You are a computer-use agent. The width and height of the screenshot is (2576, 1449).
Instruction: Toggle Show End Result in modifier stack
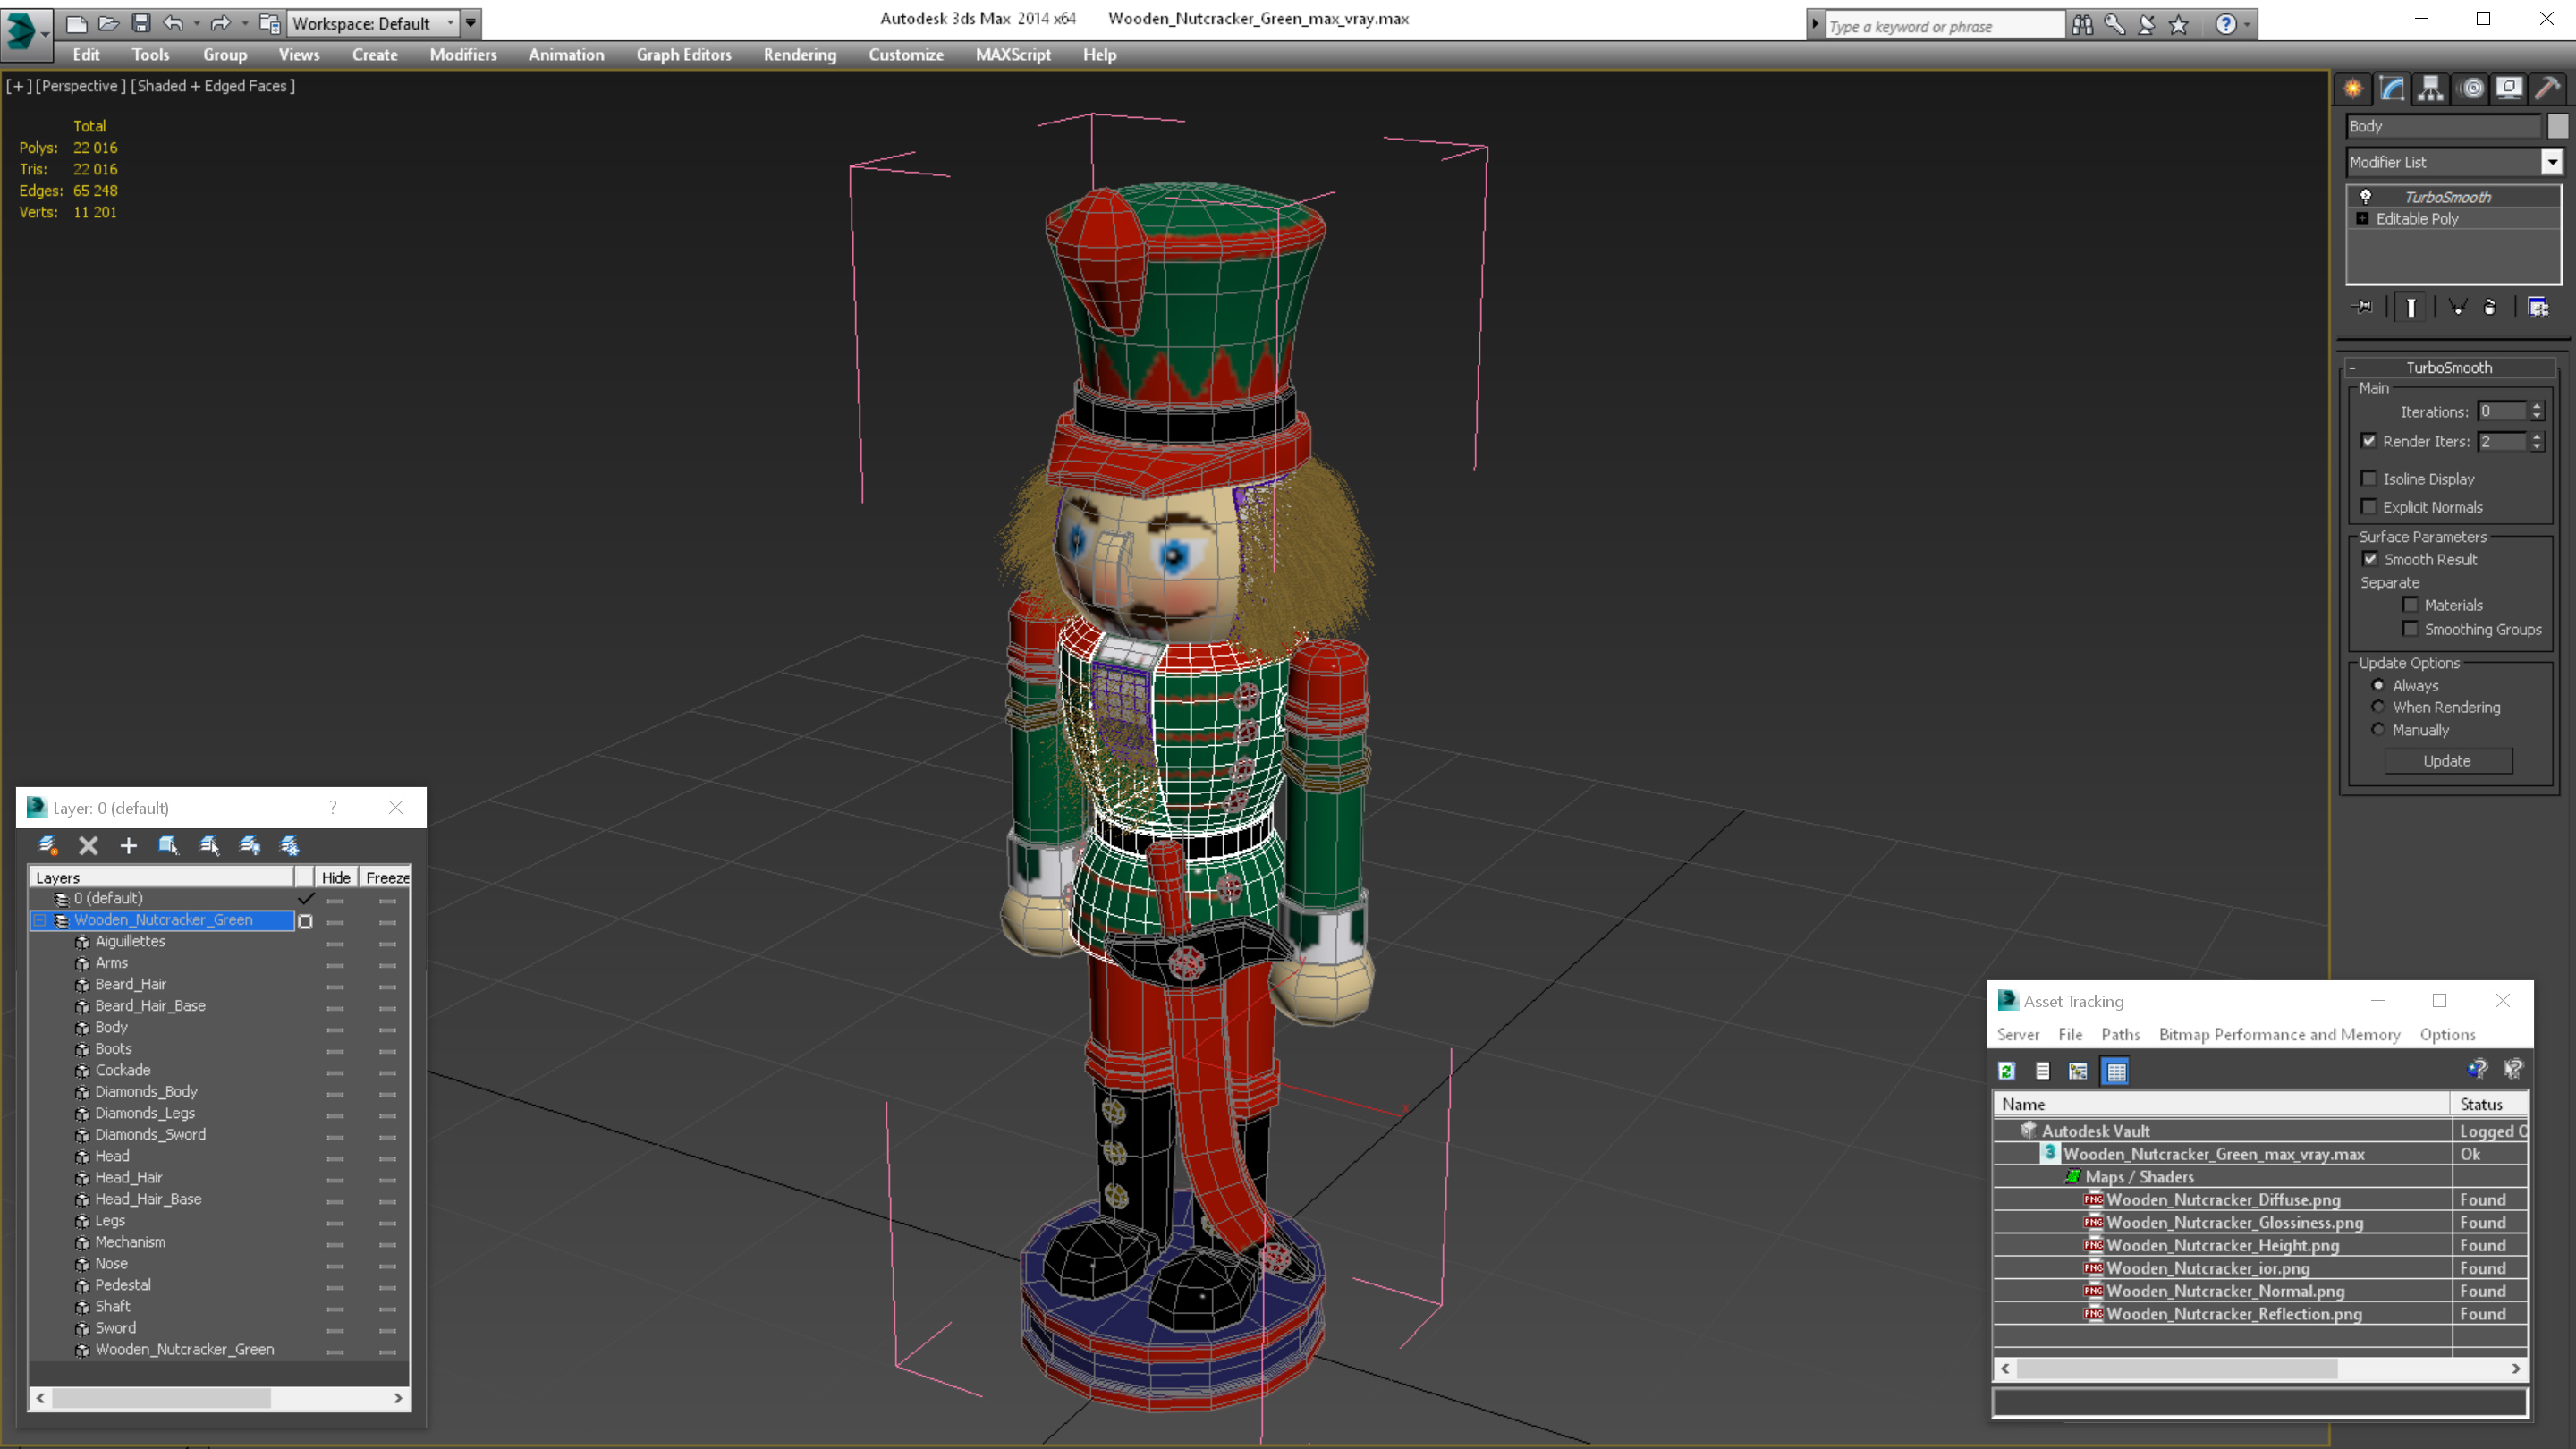click(x=2411, y=307)
